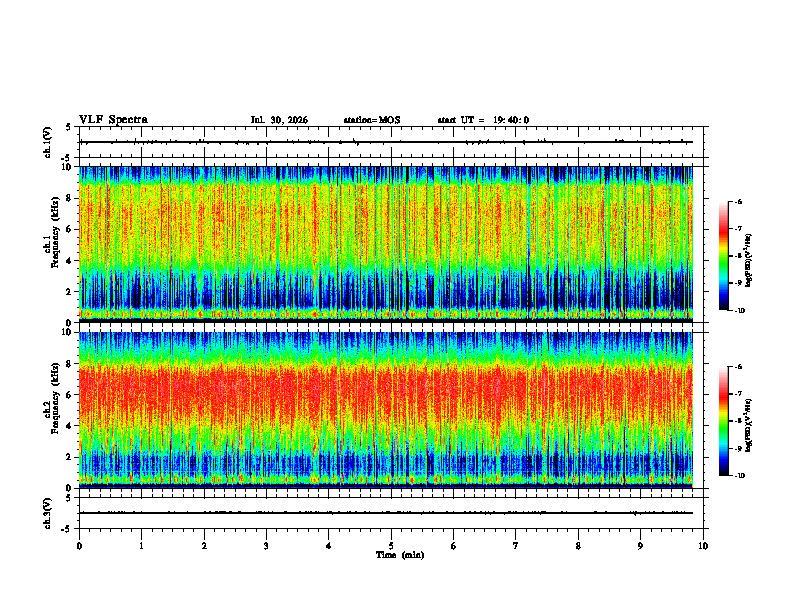792x612 pixels.
Task: Click time axis tick label "5"
Action: (x=391, y=546)
